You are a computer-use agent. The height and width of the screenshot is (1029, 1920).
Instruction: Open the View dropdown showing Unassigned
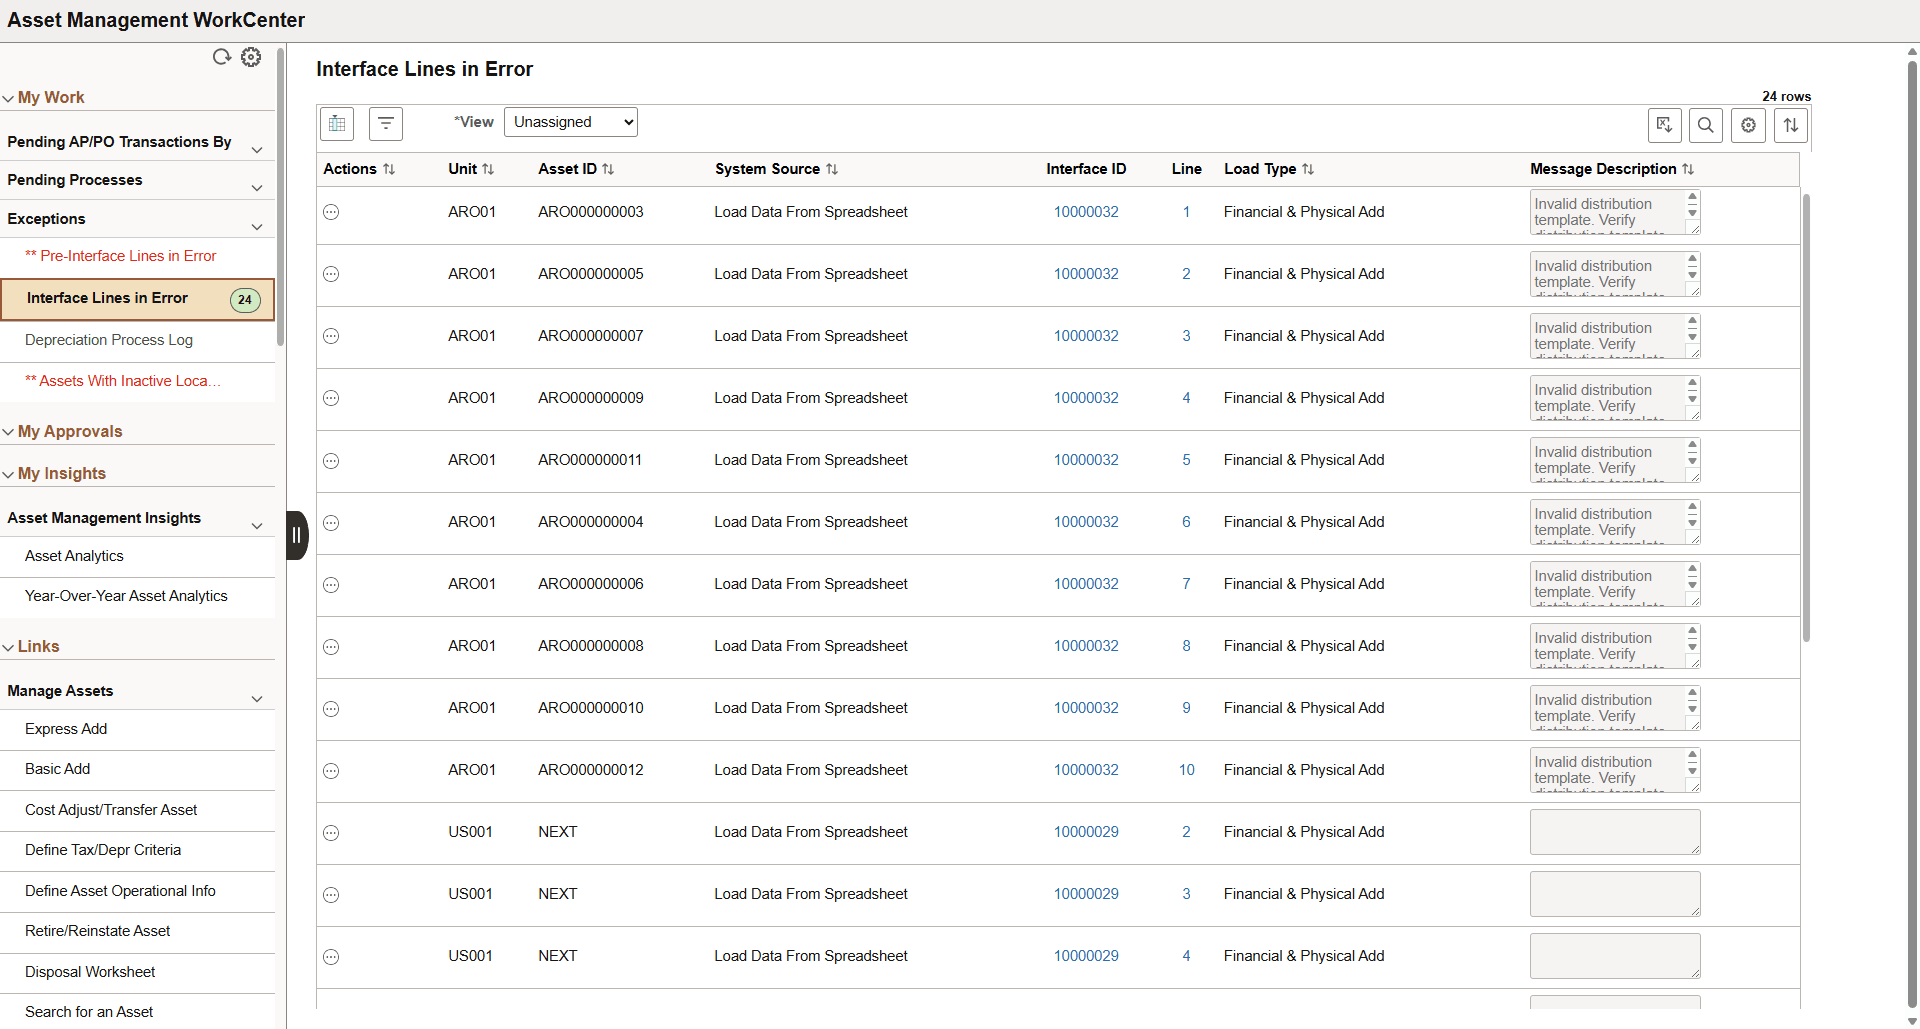pos(570,121)
